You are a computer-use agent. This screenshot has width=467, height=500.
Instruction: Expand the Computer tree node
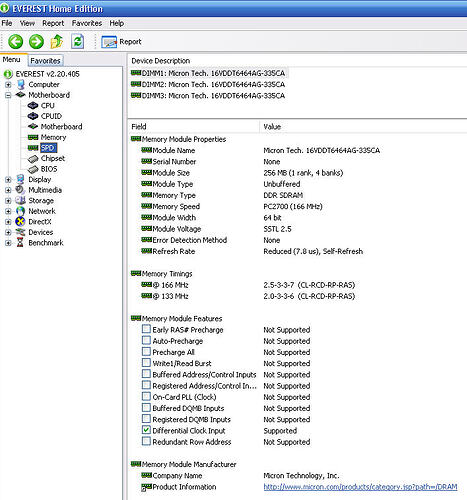click(8, 85)
